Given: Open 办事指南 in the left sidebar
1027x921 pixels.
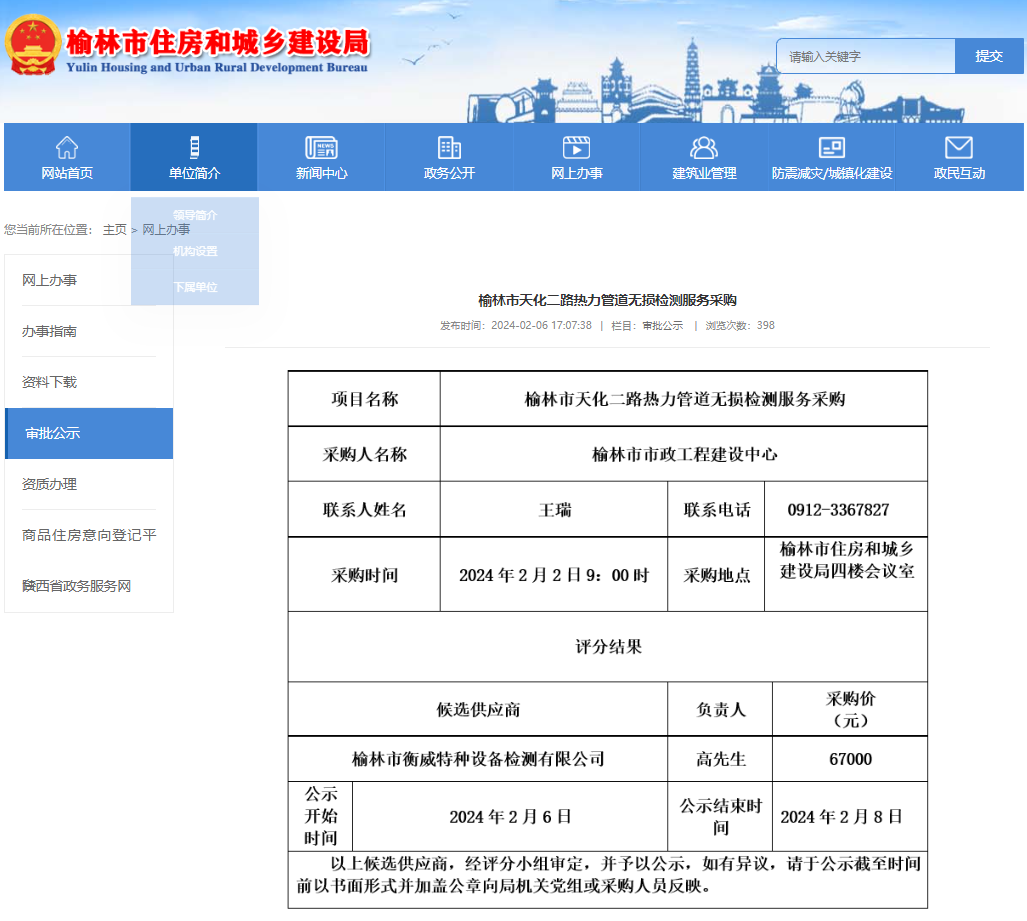Looking at the screenshot, I should (x=49, y=331).
